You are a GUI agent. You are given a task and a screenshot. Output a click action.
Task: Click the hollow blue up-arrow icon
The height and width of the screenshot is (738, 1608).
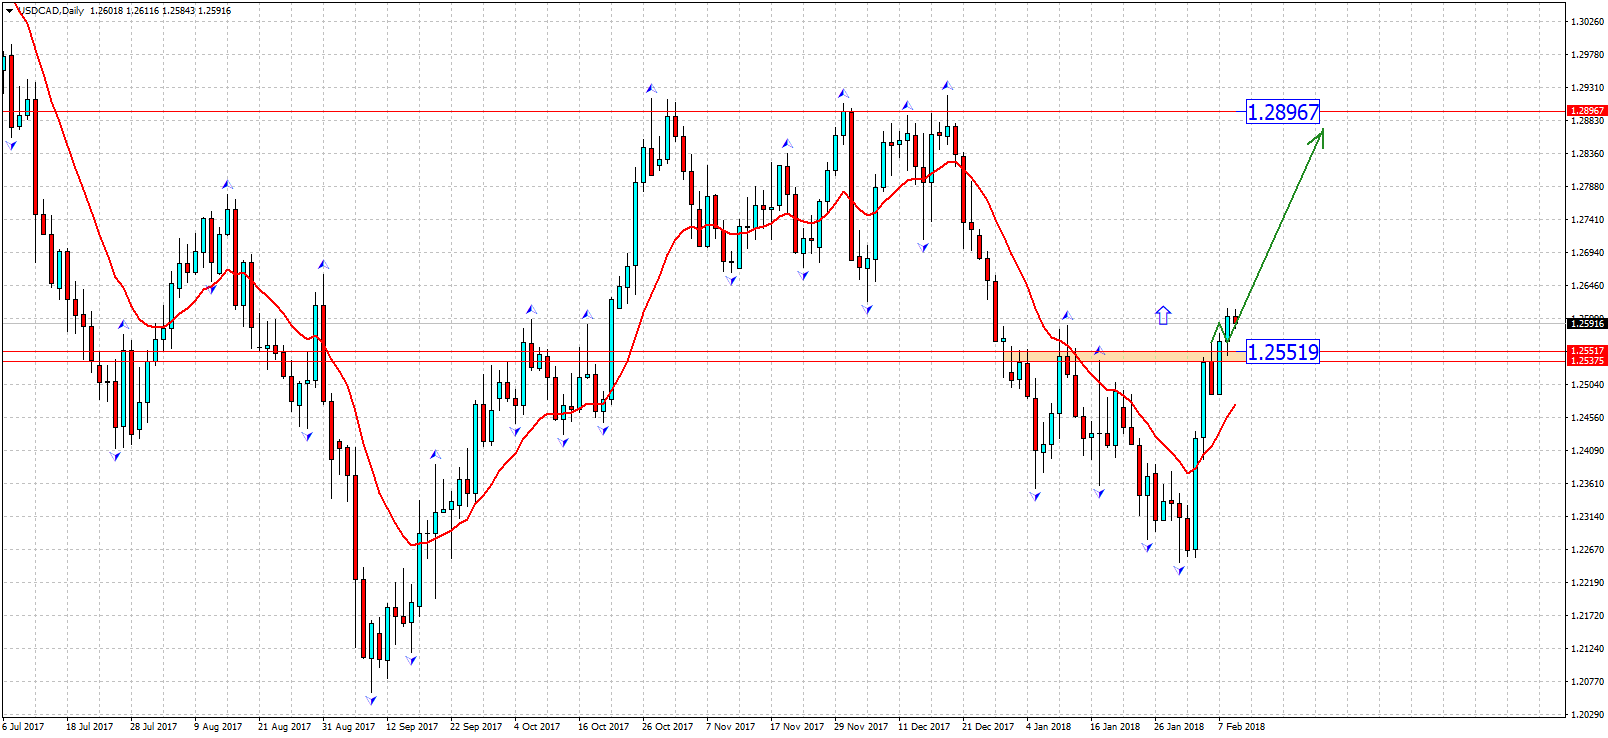(1163, 315)
